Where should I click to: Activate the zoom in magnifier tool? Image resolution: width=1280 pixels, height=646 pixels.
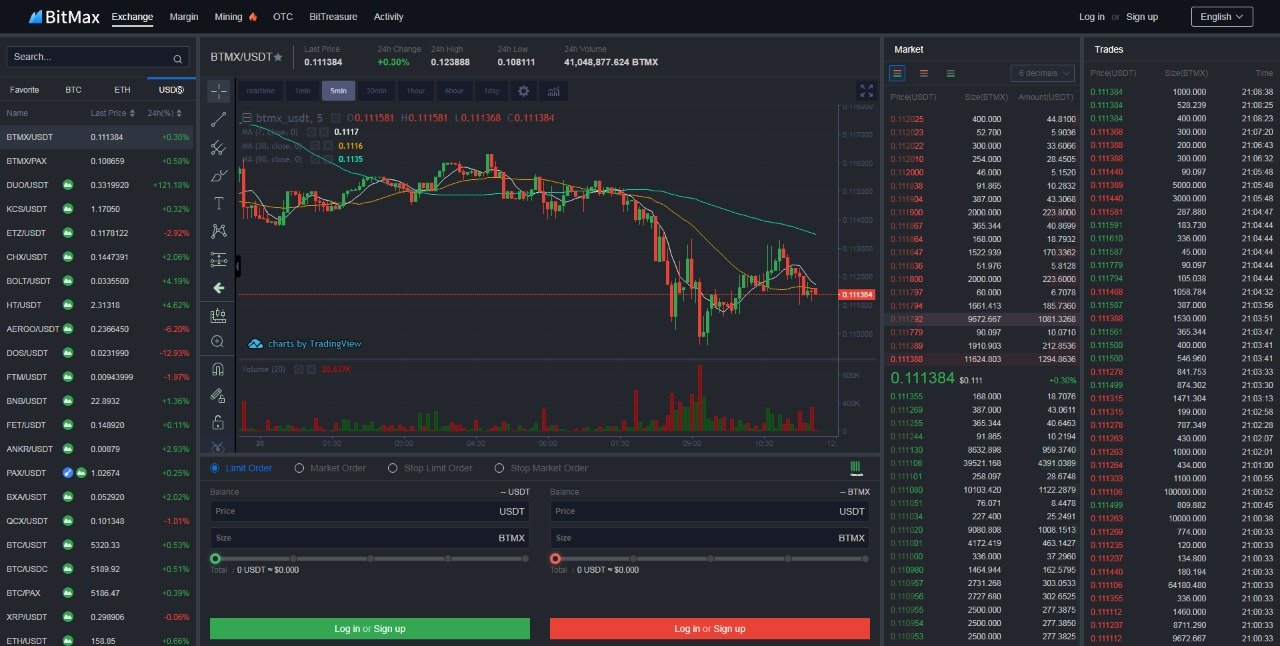click(219, 342)
